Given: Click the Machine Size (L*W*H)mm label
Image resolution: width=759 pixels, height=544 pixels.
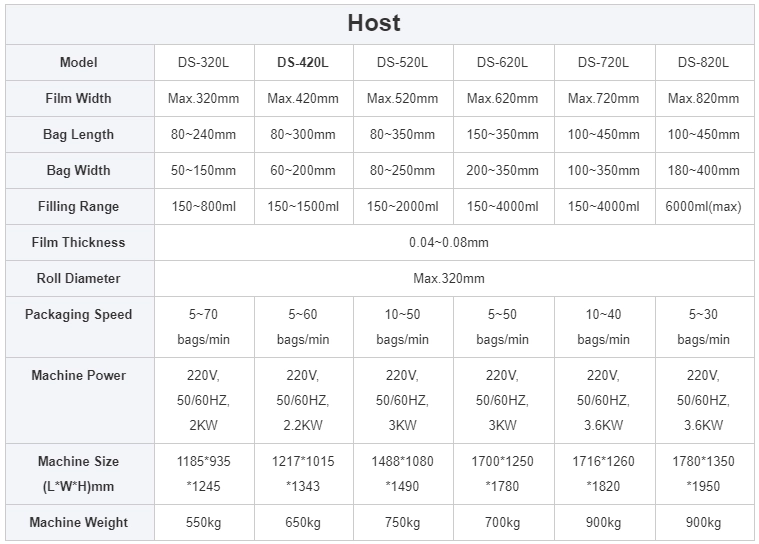Looking at the screenshot, I should click(x=78, y=474).
